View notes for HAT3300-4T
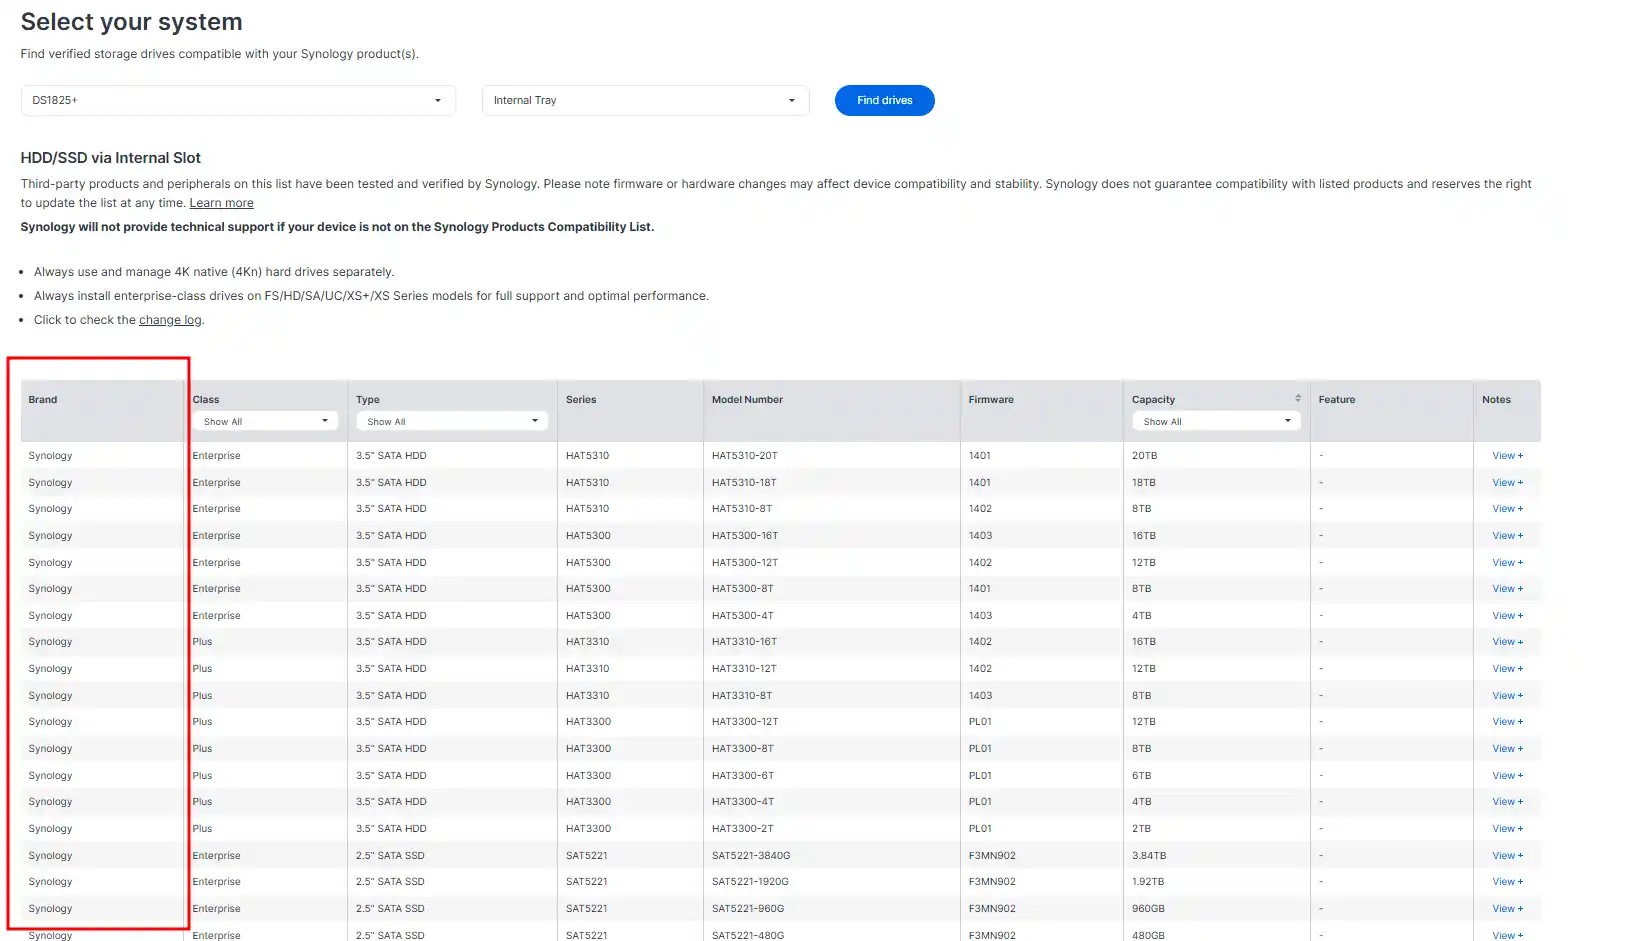Viewport: 1634px width, 941px height. (x=1507, y=802)
